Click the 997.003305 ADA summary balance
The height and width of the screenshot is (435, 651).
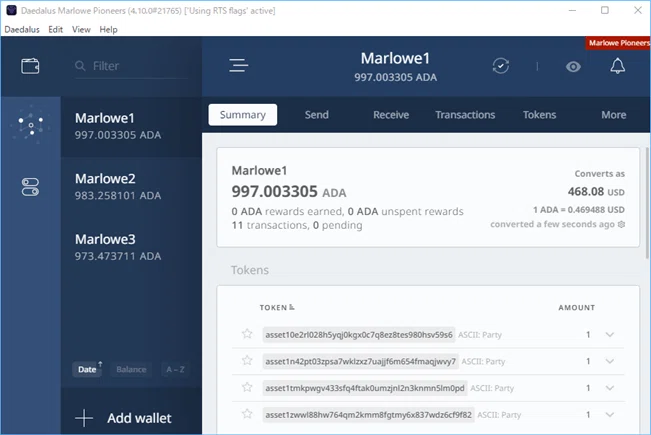pyautogui.click(x=289, y=192)
